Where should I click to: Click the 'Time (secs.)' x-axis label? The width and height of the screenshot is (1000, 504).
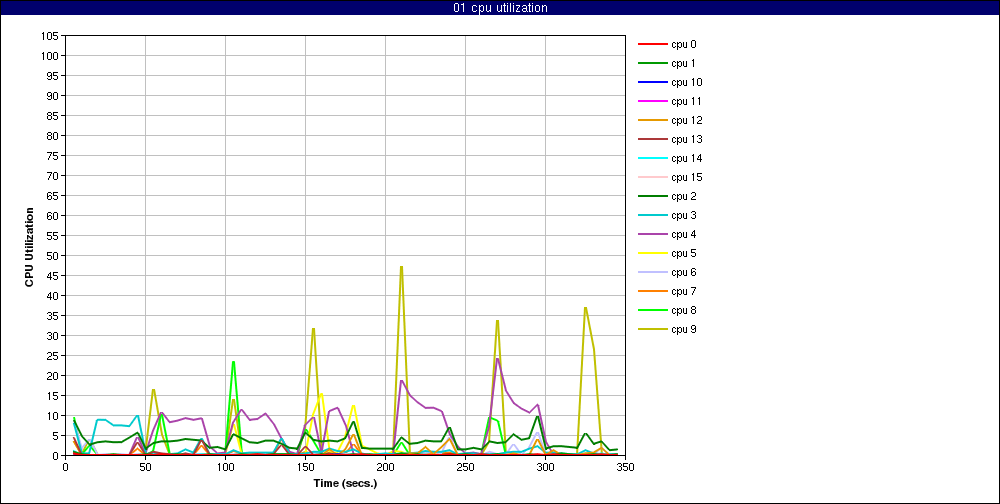(x=345, y=483)
